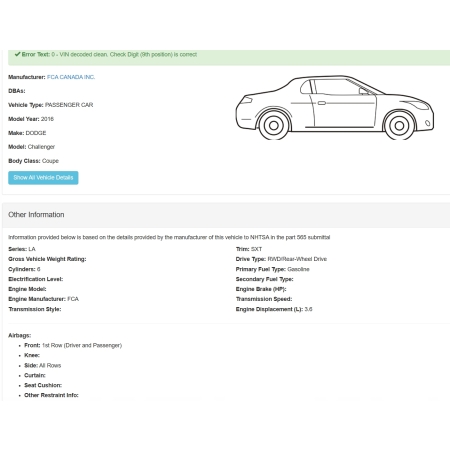Select the Drive Type RWD/Rear-Wheel Drive text
This screenshot has height=450, width=450.
coord(281,259)
